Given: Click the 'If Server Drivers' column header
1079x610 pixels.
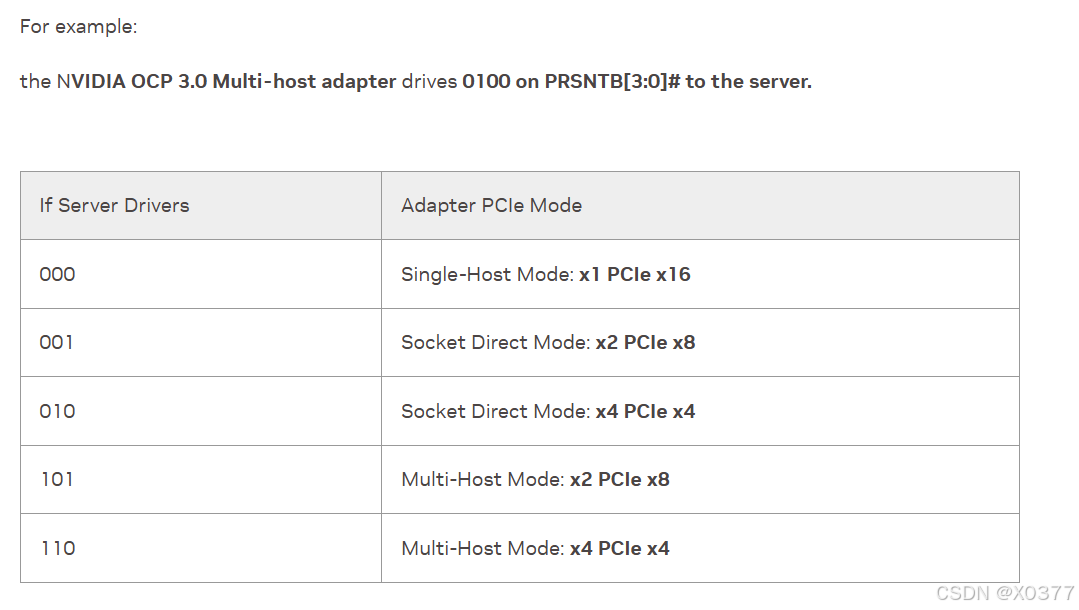Looking at the screenshot, I should click(201, 206).
